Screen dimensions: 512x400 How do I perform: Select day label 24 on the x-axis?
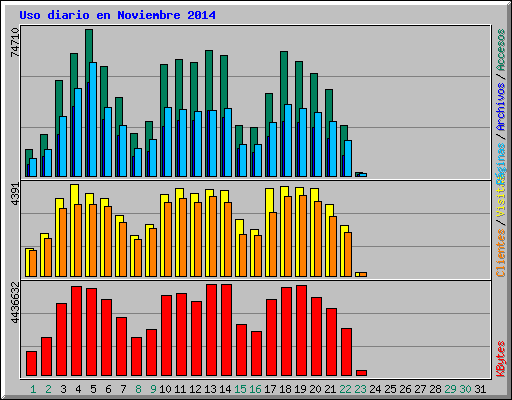pyautogui.click(x=375, y=389)
